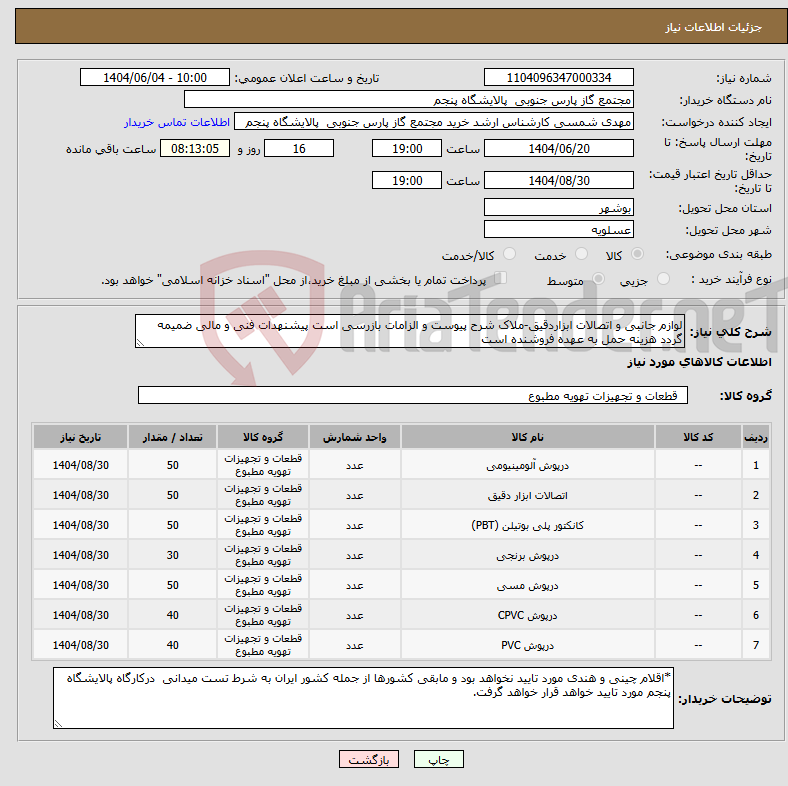Click the تعداد / مقدار column header
The image size is (788, 786).
tap(172, 437)
